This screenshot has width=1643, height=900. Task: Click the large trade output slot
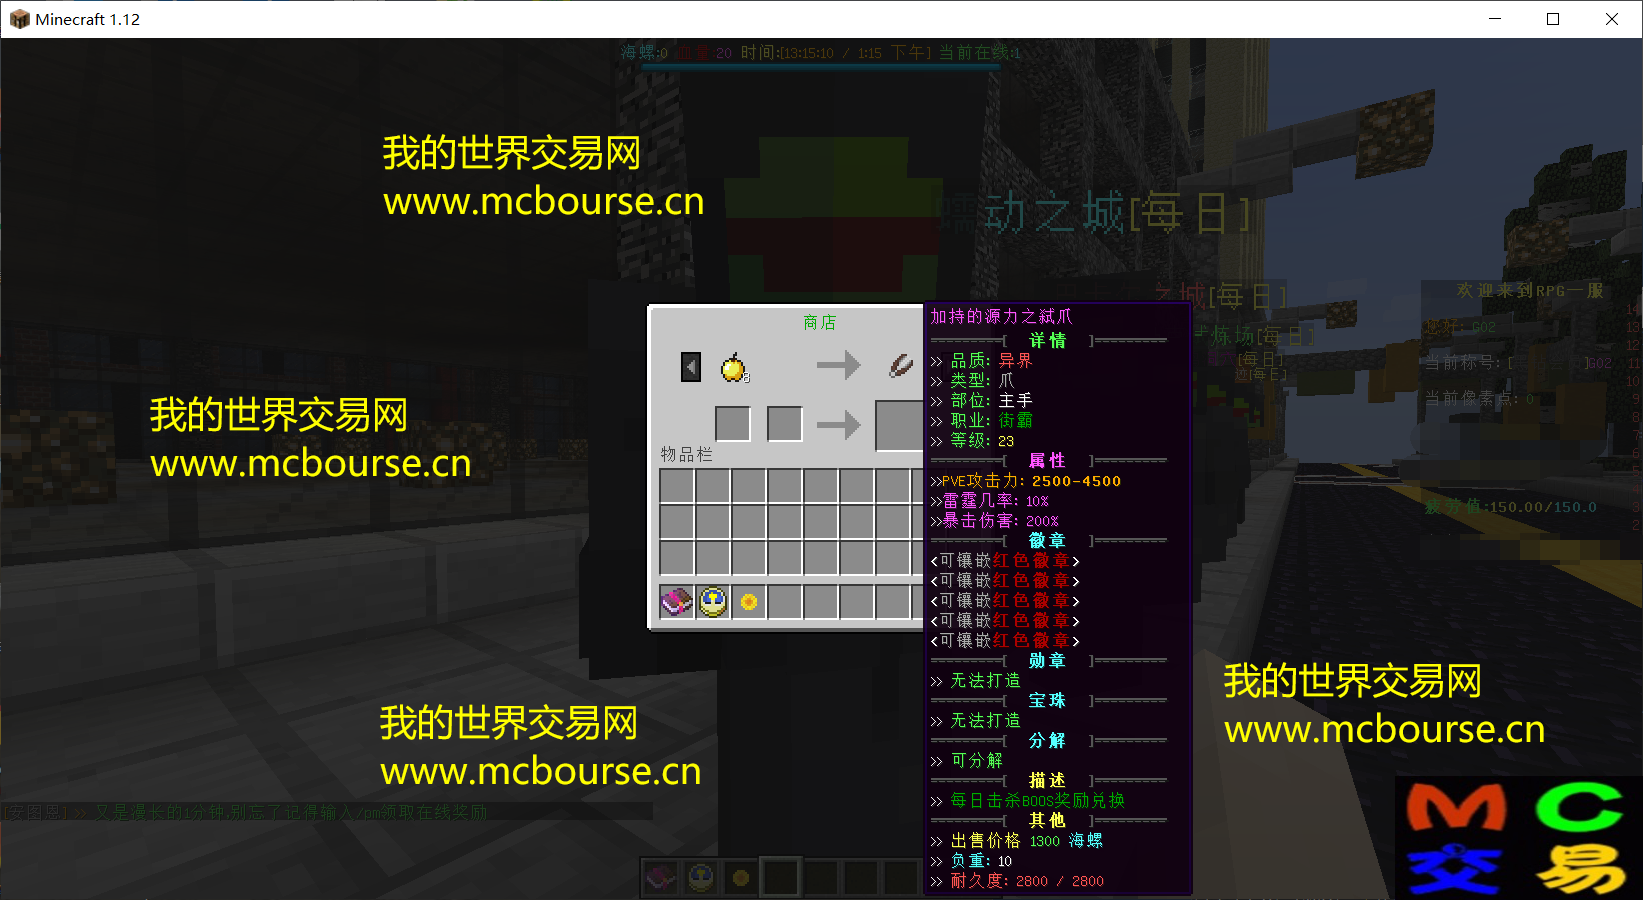(899, 424)
